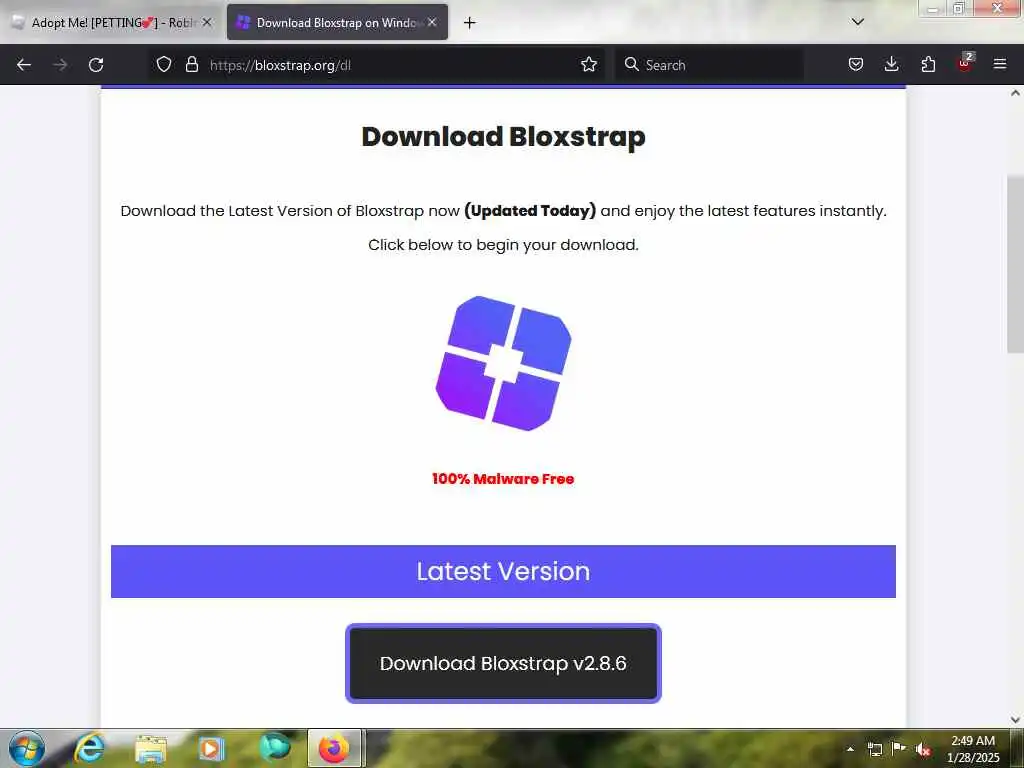The image size is (1024, 768).
Task: Open Windows Media Player from taskbar
Action: coord(211,748)
